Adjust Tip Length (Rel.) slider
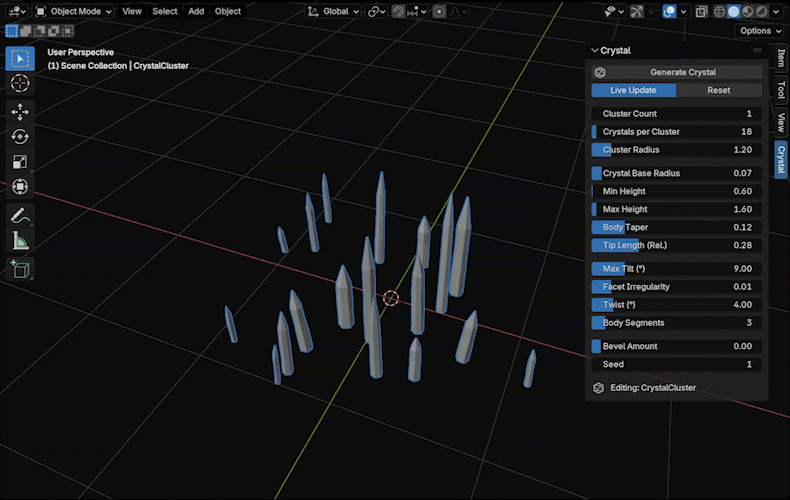 (677, 245)
